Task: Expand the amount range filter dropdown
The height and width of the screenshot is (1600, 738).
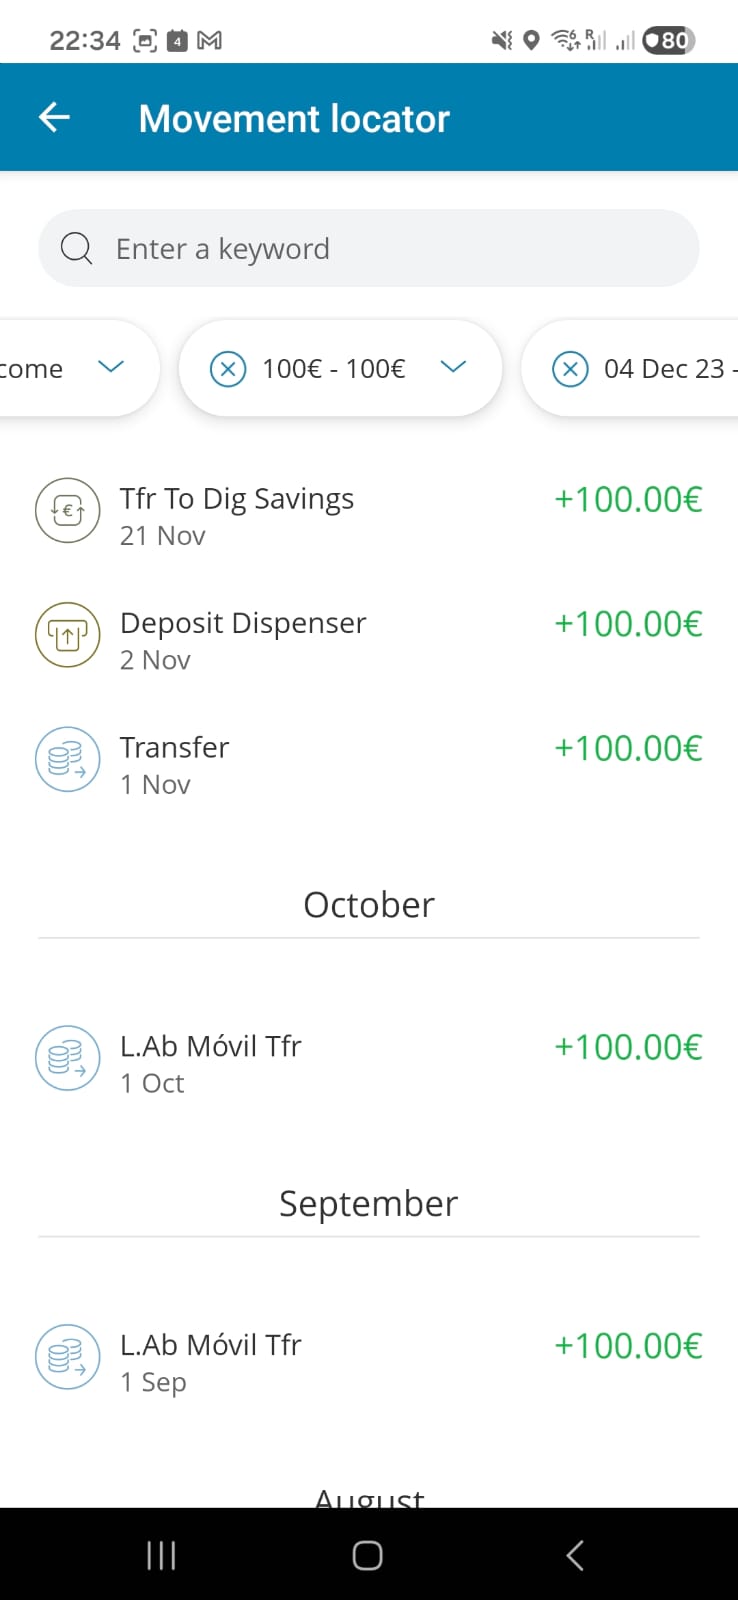Action: coord(453,367)
